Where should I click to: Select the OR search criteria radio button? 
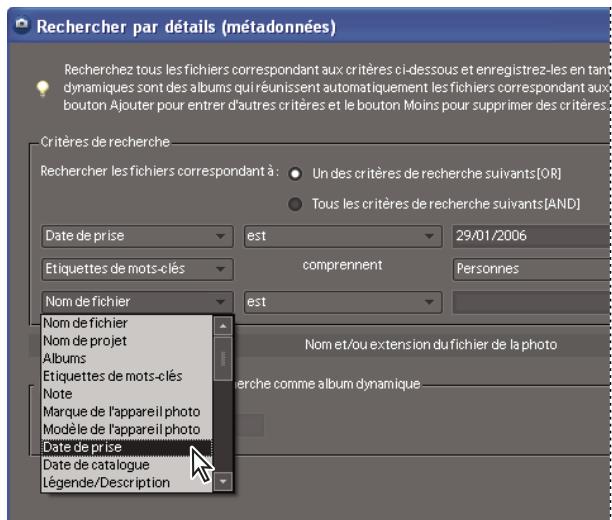pyautogui.click(x=295, y=173)
